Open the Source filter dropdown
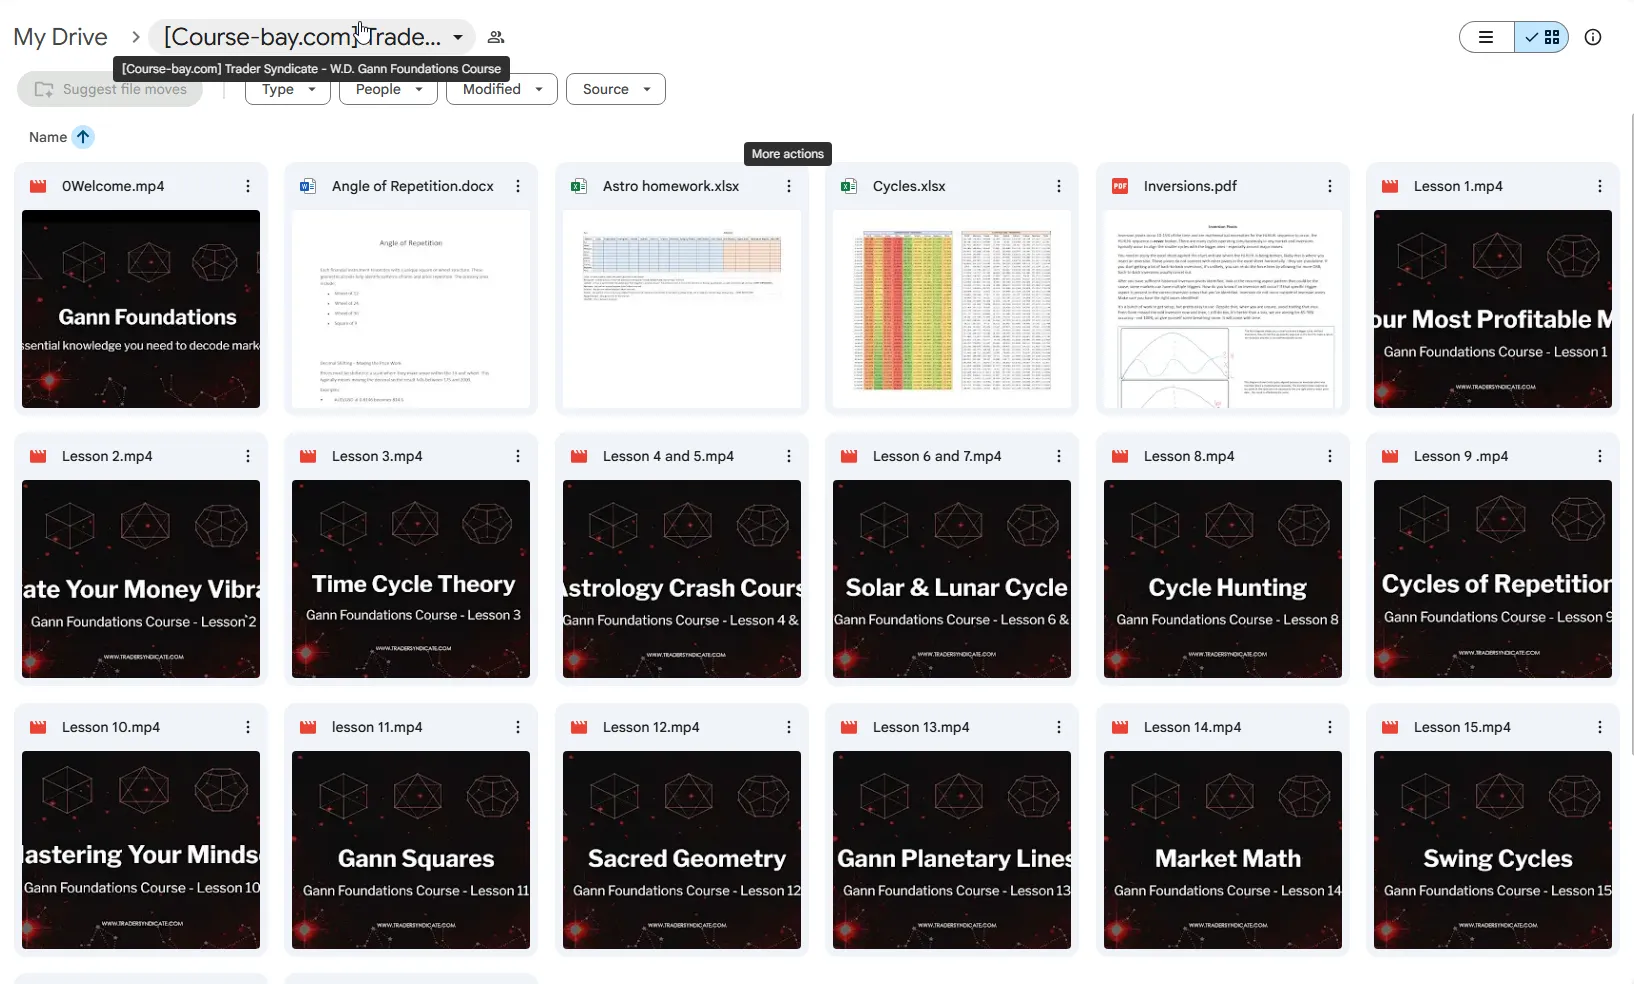This screenshot has width=1634, height=984. point(616,89)
